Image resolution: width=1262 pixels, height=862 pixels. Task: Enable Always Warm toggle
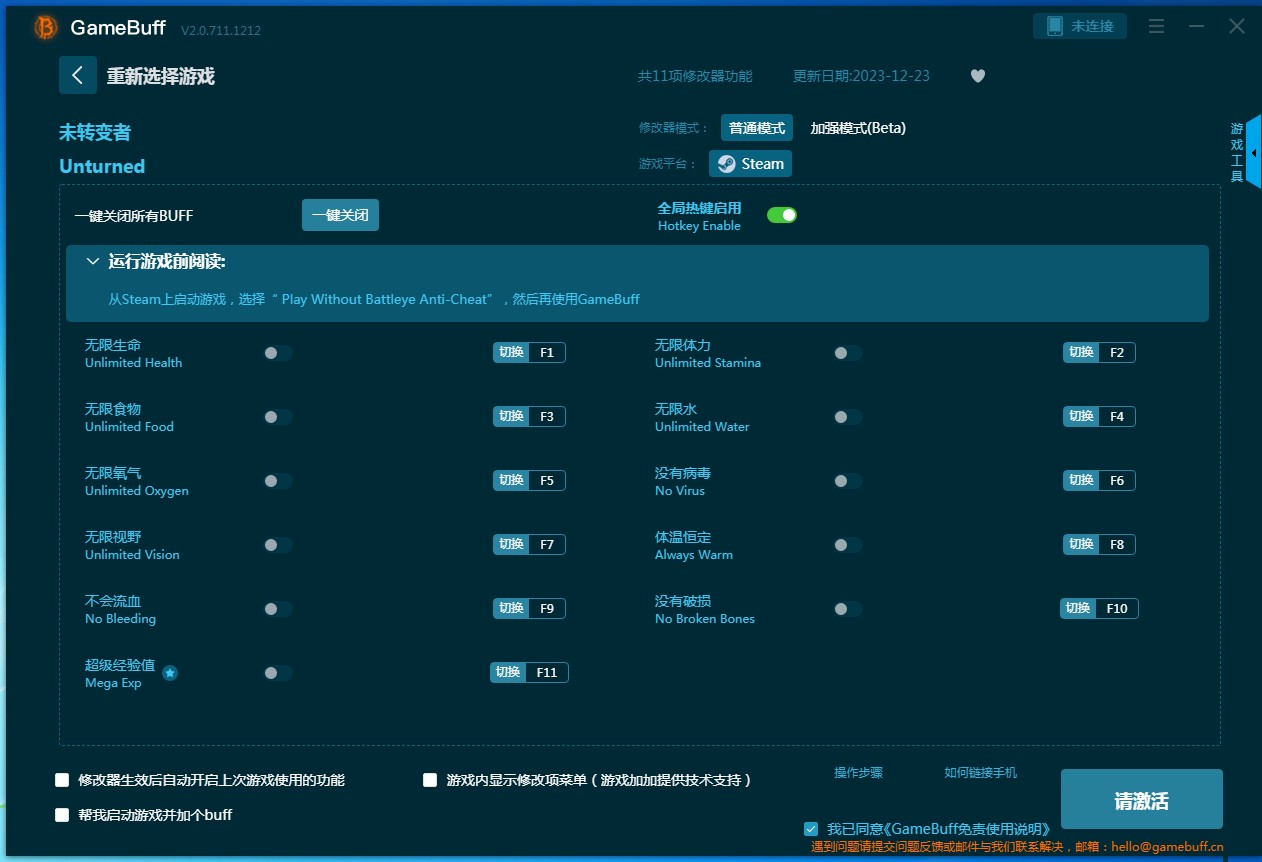[848, 545]
